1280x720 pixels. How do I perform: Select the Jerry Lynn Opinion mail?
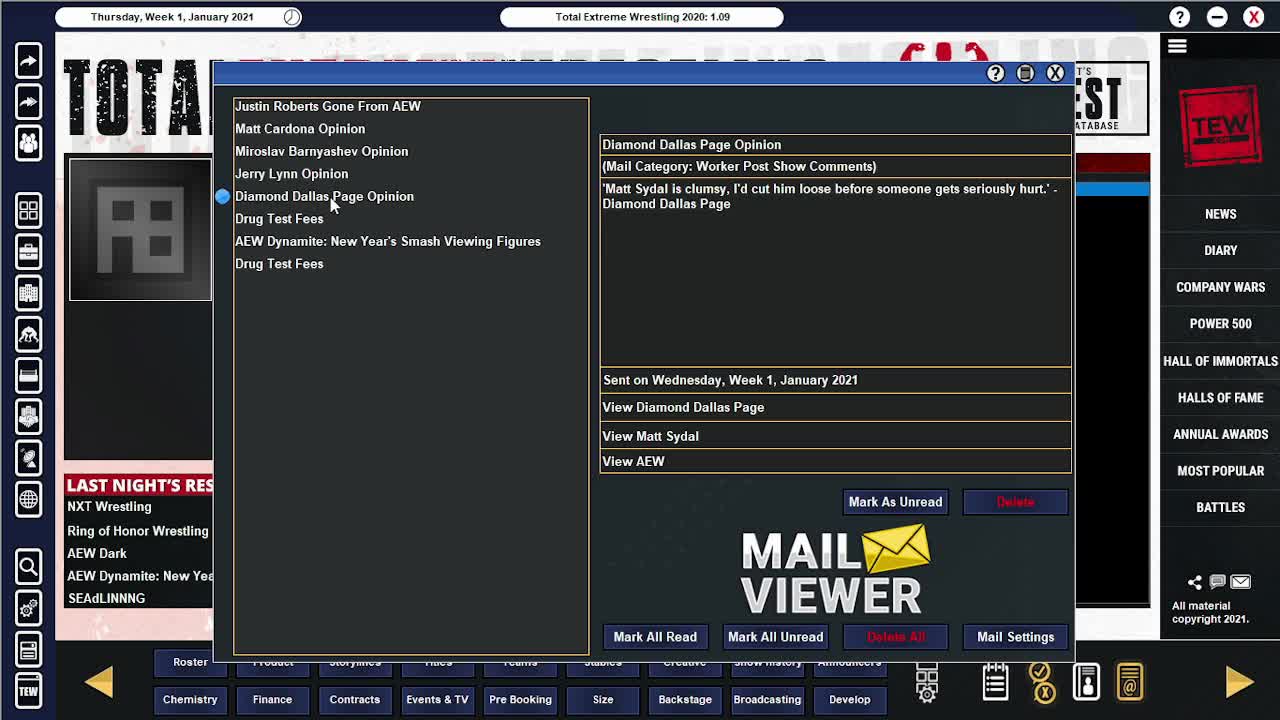(x=291, y=174)
